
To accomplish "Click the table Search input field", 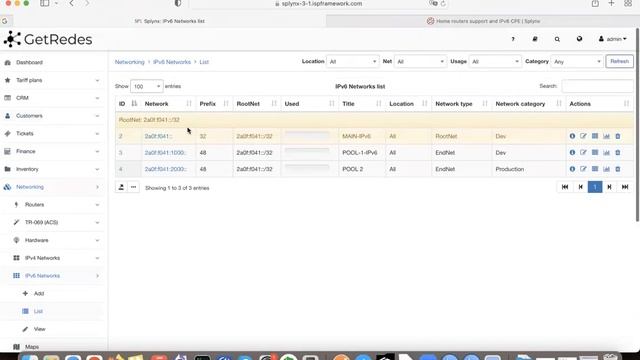I will (597, 86).
